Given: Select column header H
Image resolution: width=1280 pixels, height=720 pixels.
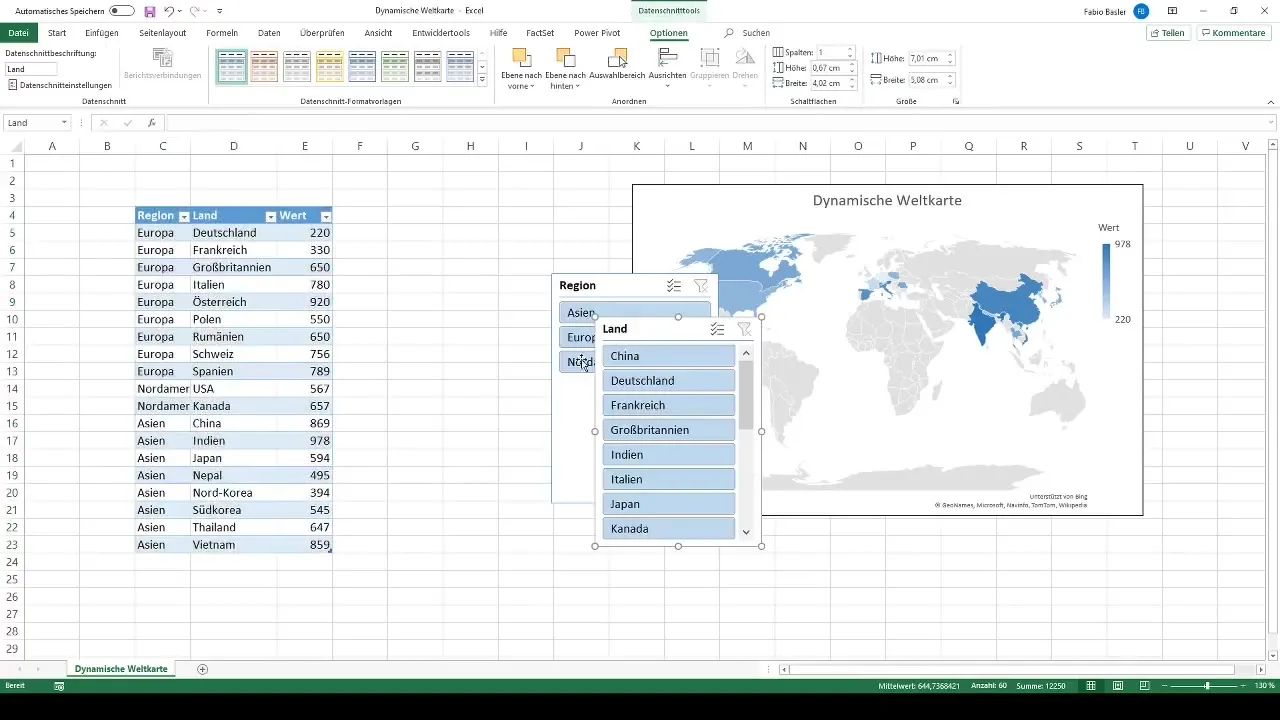Looking at the screenshot, I should click(470, 146).
